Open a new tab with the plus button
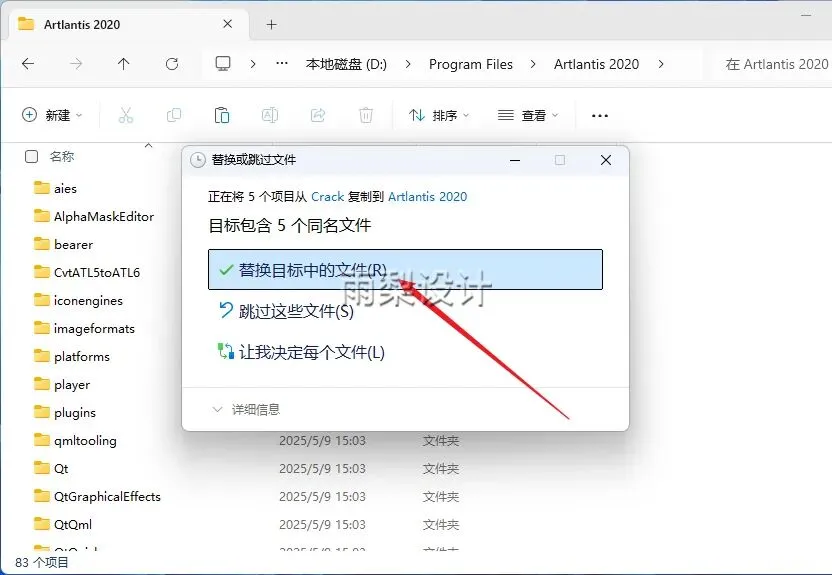Screen dimensions: 832x575 271,24
